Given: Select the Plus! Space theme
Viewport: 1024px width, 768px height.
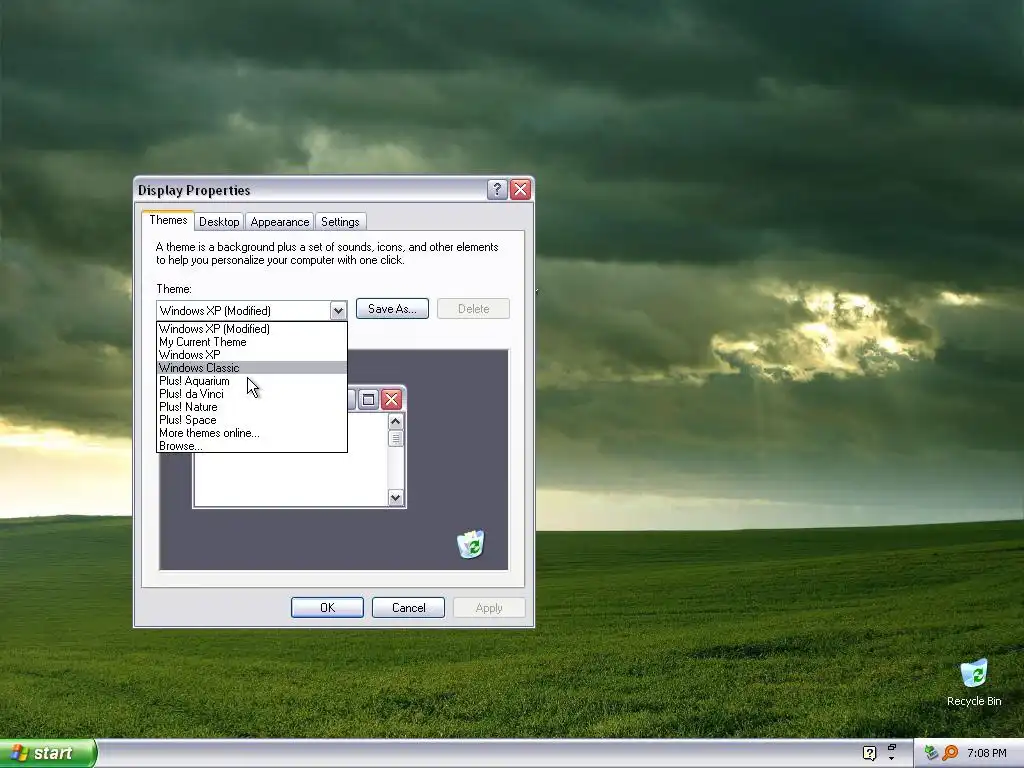Looking at the screenshot, I should 251,420.
